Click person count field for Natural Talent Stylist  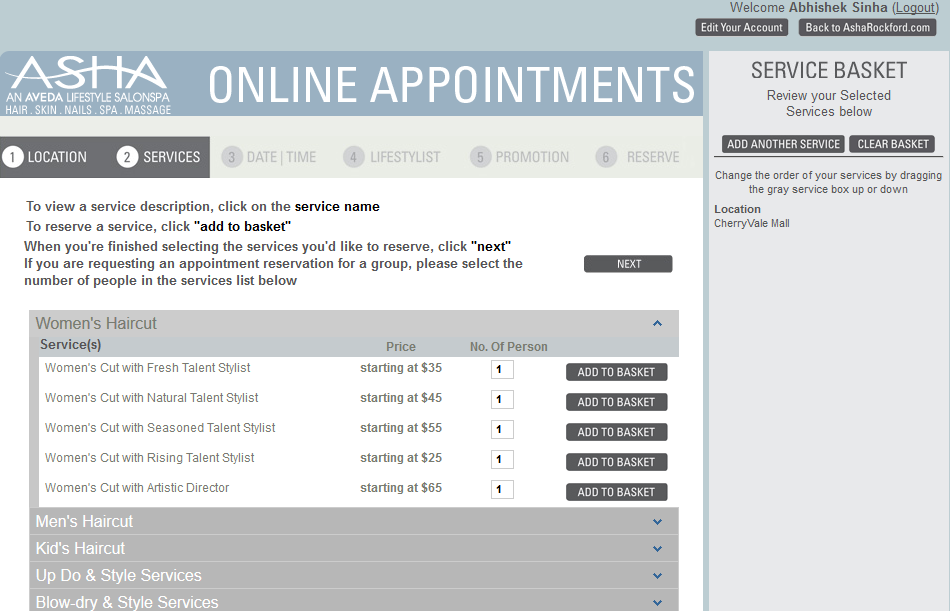[502, 399]
